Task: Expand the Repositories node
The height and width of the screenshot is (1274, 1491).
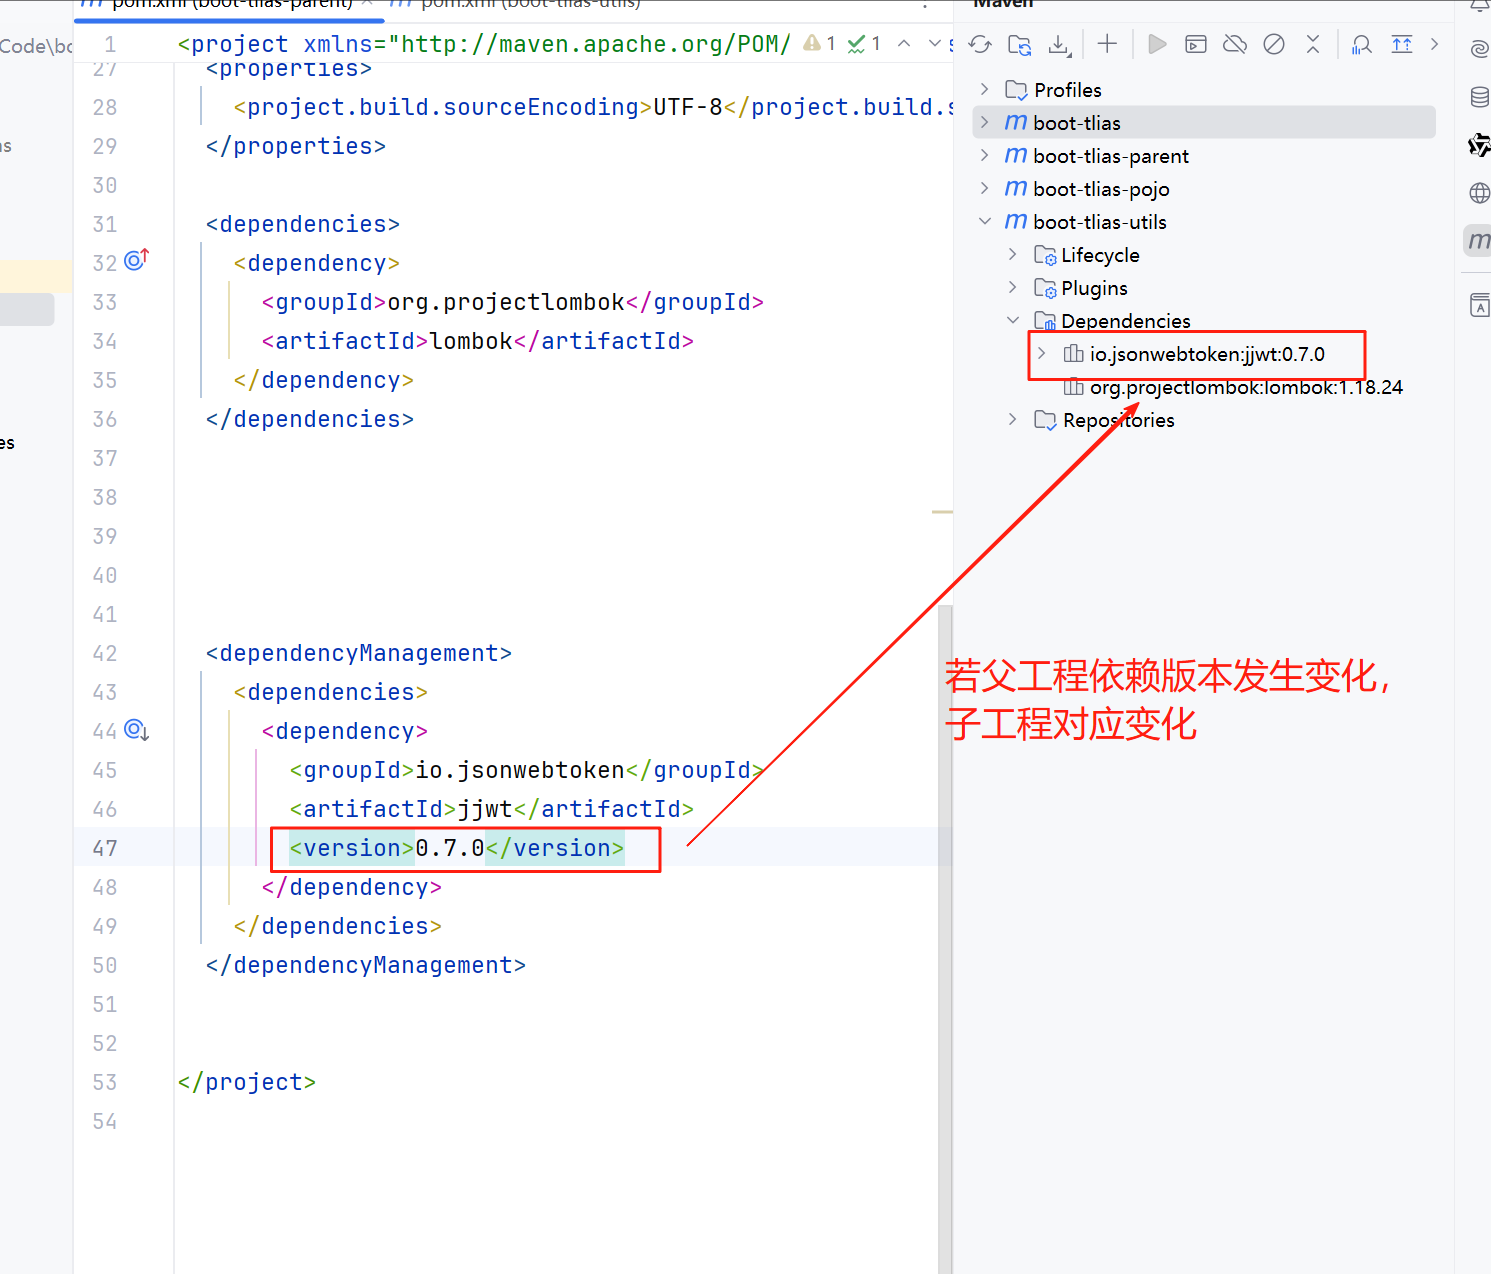Action: pos(1013,419)
